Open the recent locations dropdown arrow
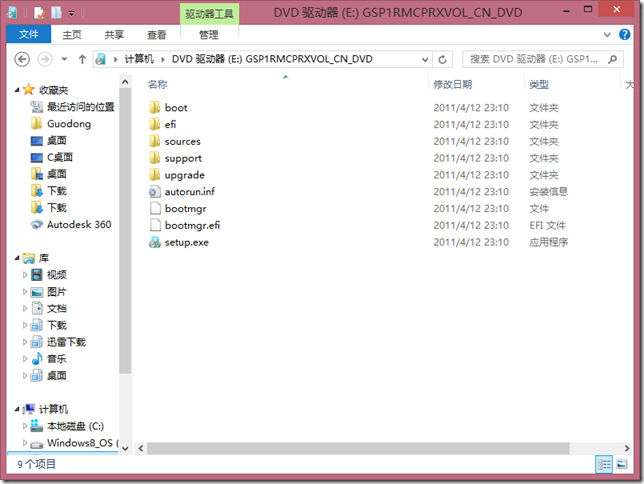 tap(64, 60)
